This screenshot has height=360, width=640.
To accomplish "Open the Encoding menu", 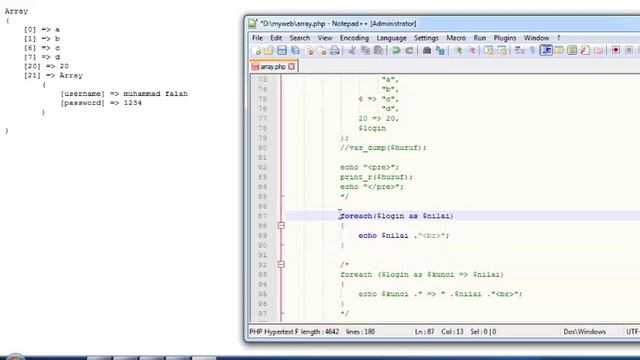I will 354,38.
